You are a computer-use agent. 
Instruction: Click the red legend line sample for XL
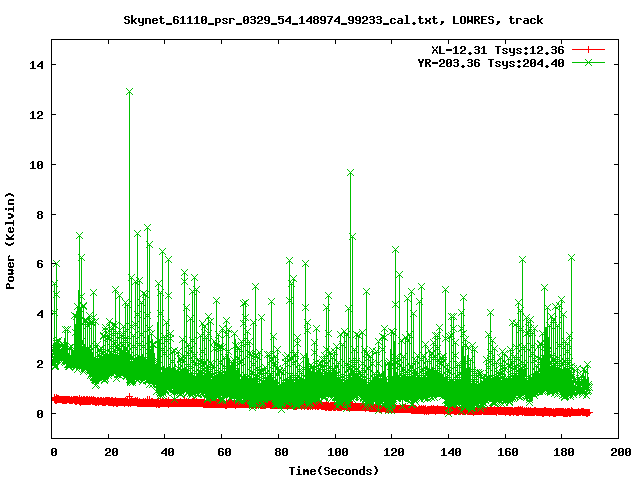pos(588,50)
